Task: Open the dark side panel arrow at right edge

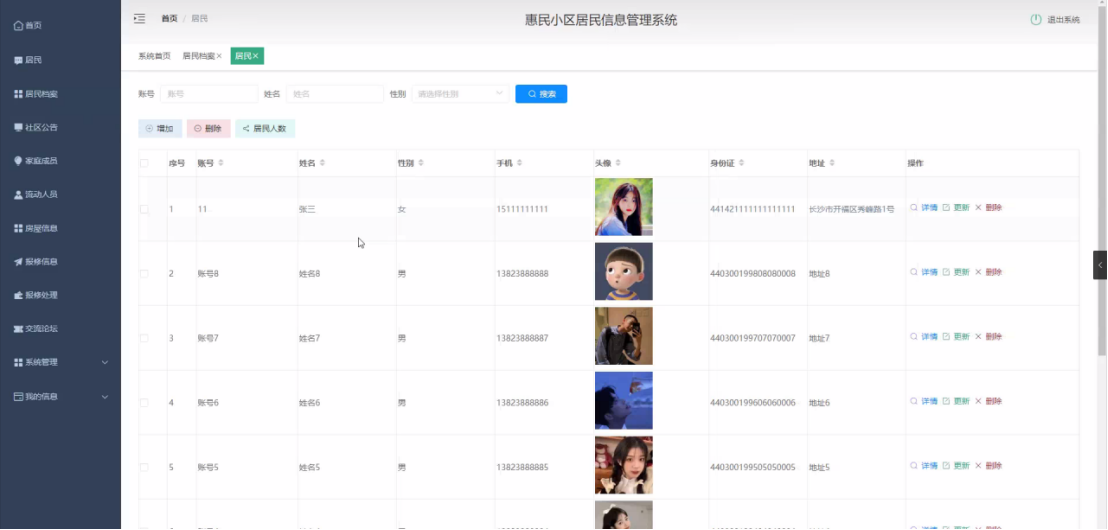Action: click(x=1100, y=265)
